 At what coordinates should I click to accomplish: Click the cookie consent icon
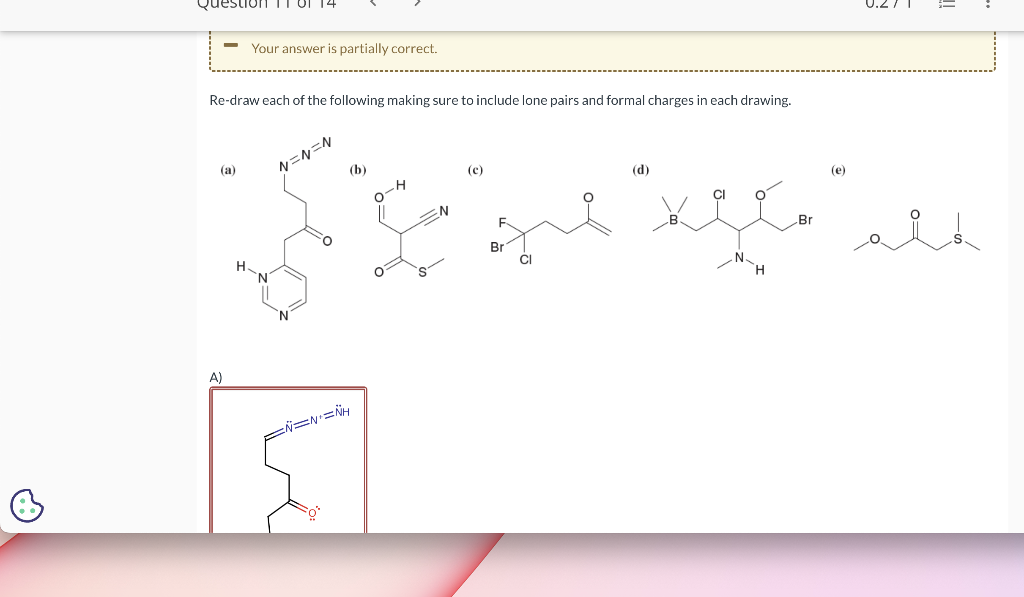27,507
